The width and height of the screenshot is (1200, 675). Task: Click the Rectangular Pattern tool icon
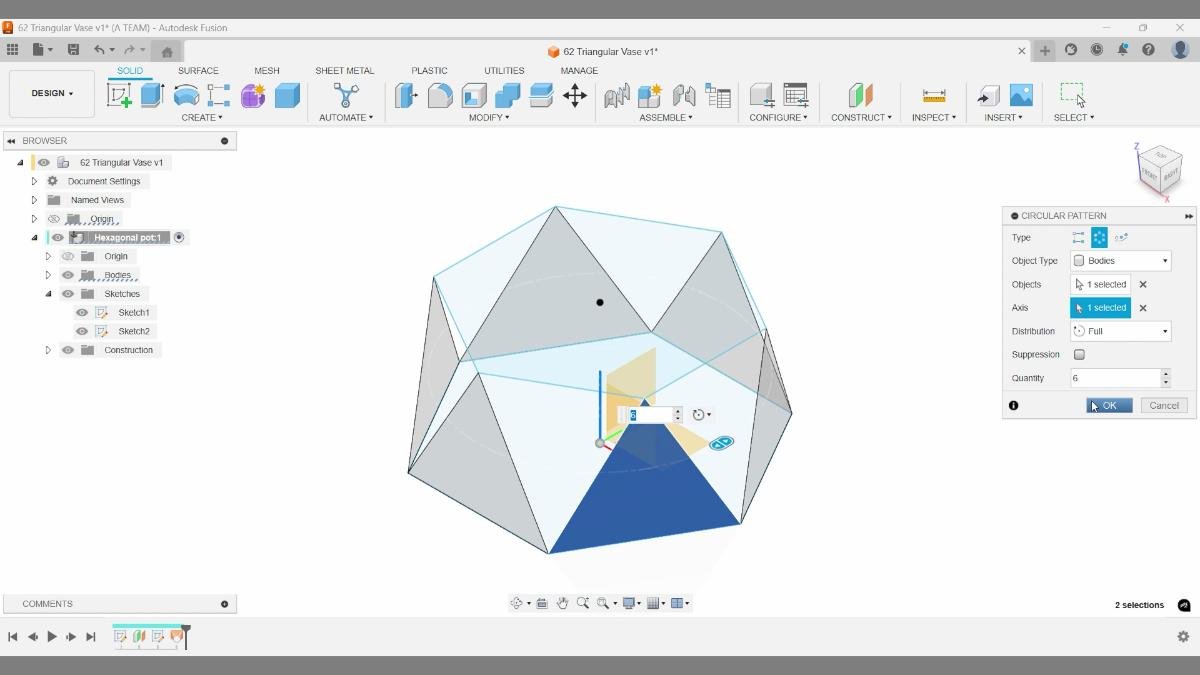coord(219,95)
